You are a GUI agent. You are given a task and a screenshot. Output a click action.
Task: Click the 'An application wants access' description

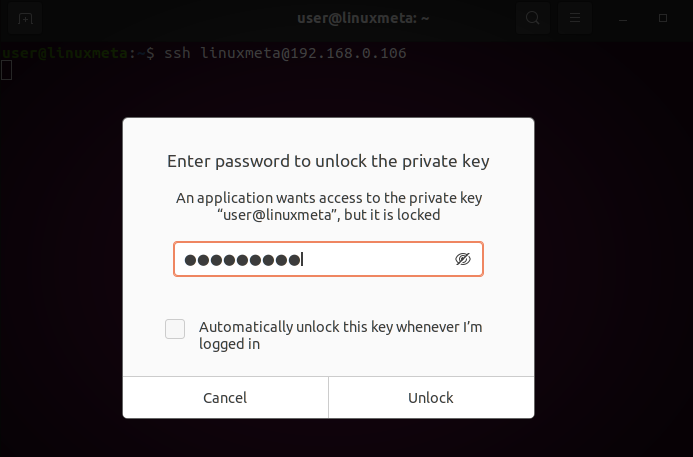click(329, 206)
